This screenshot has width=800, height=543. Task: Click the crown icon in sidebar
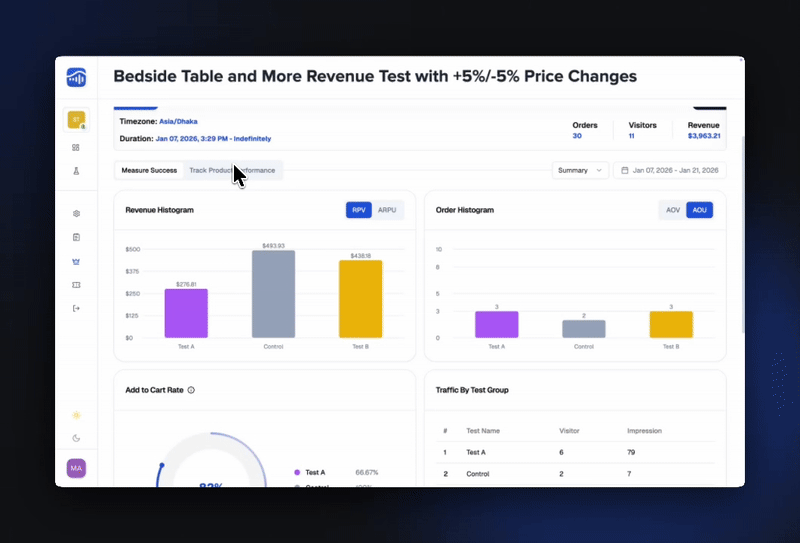(76, 261)
